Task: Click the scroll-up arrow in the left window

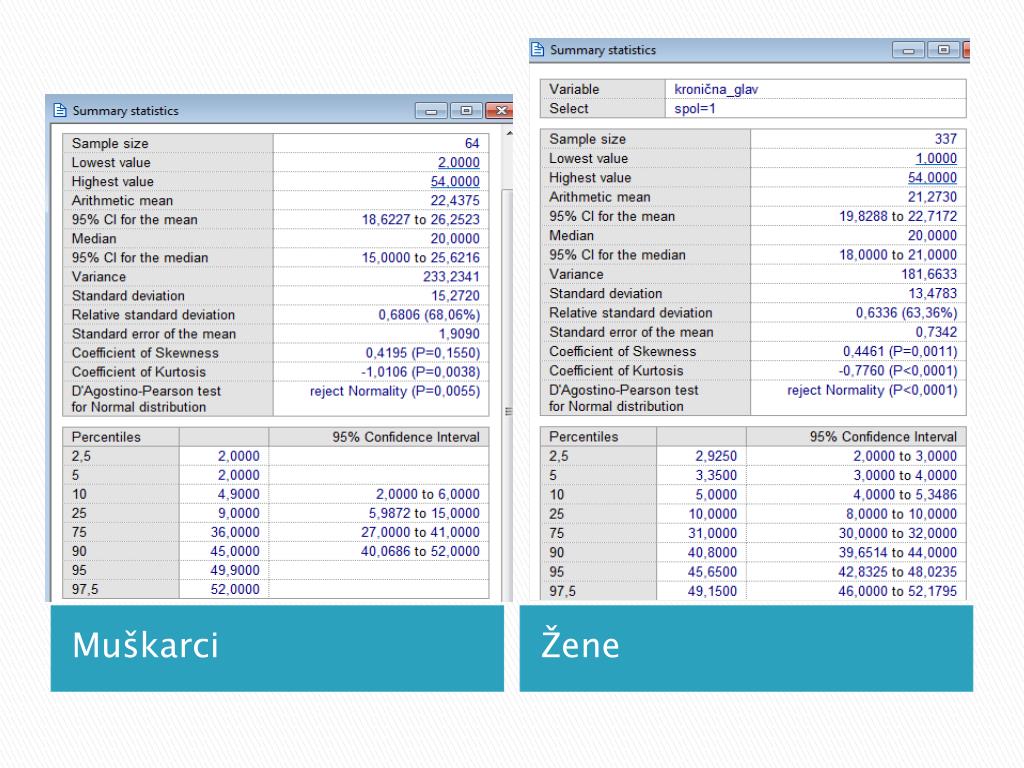Action: pyautogui.click(x=509, y=133)
